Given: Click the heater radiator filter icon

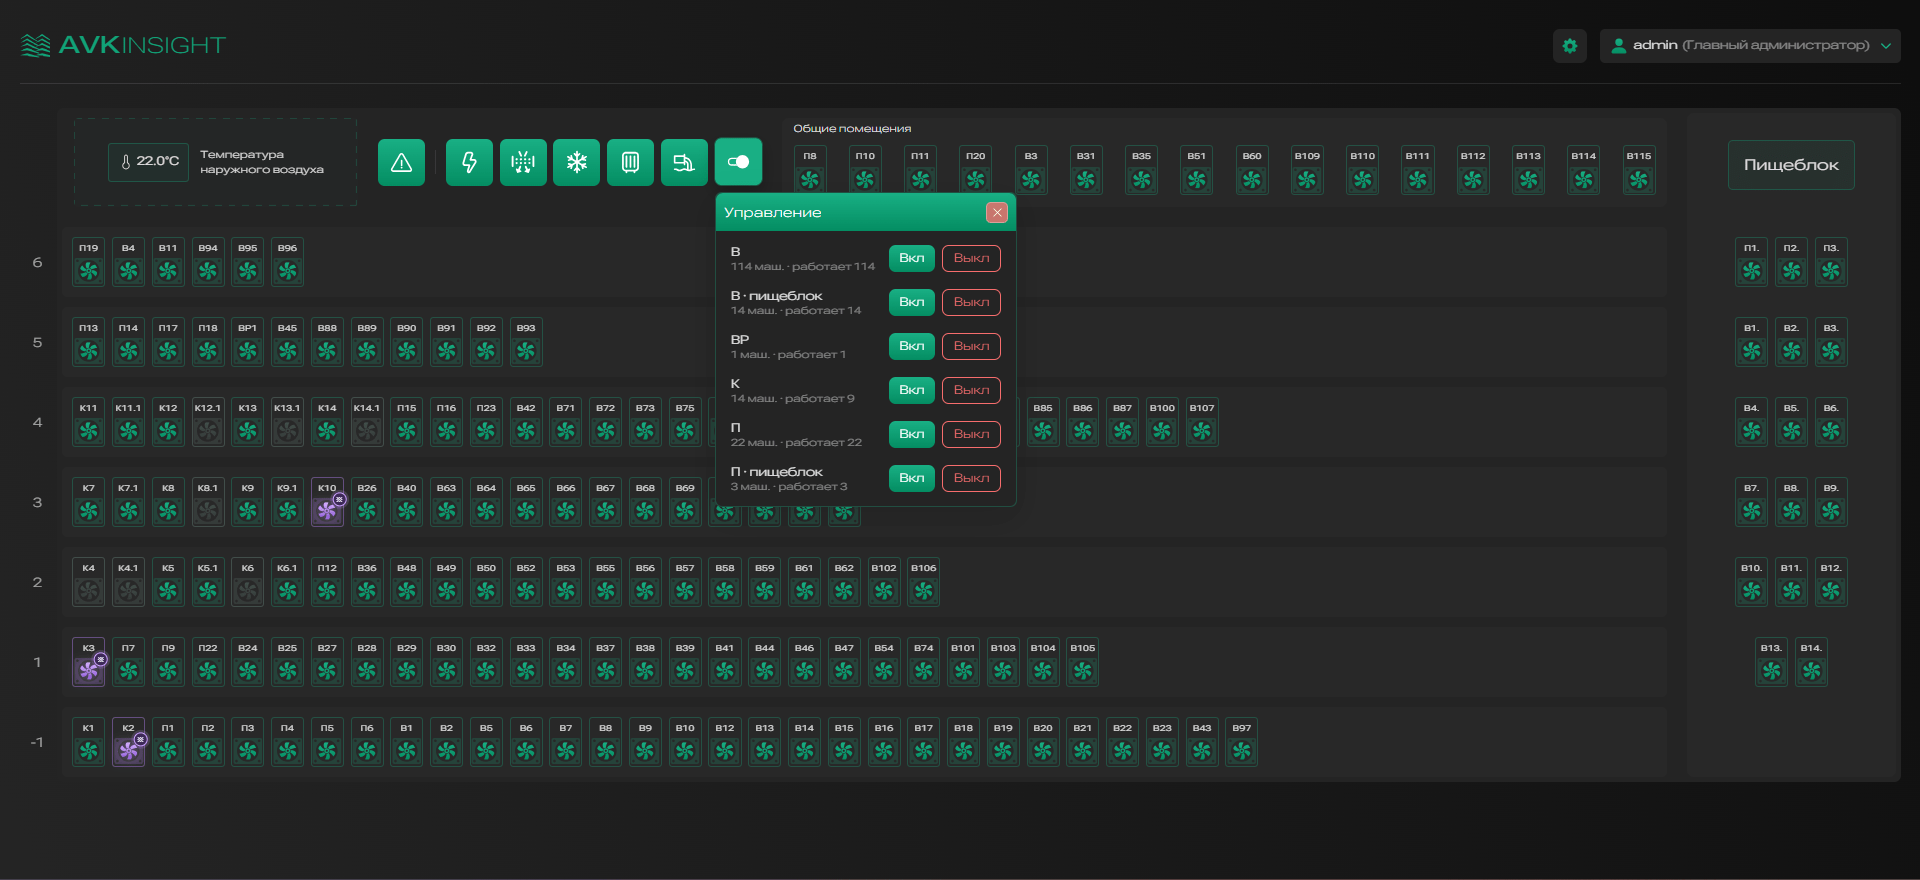Looking at the screenshot, I should tap(630, 162).
